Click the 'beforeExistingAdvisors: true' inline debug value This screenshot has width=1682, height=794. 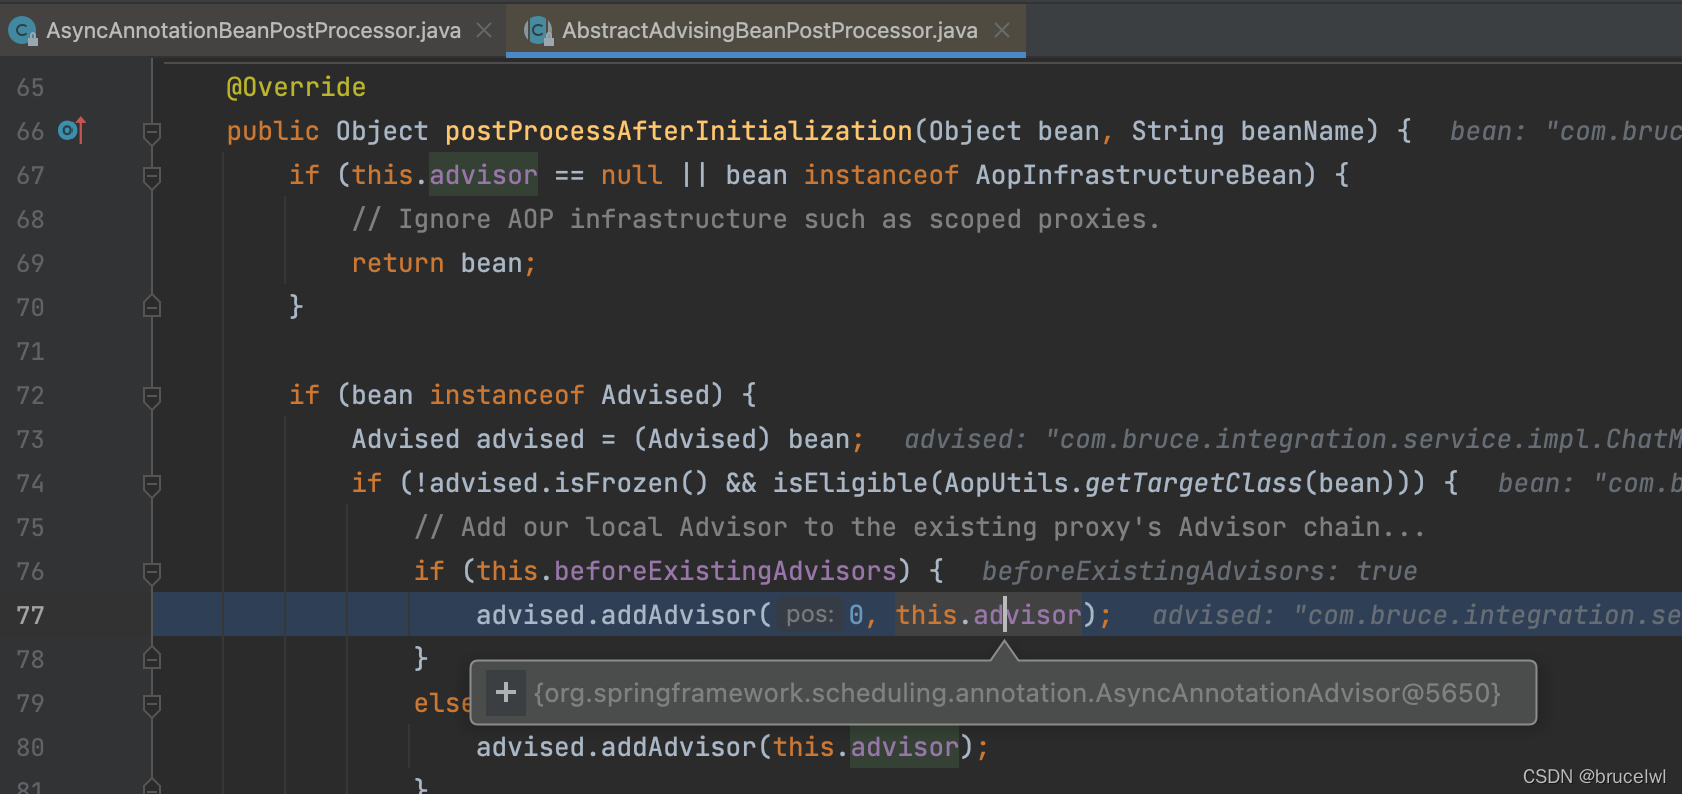1199,571
